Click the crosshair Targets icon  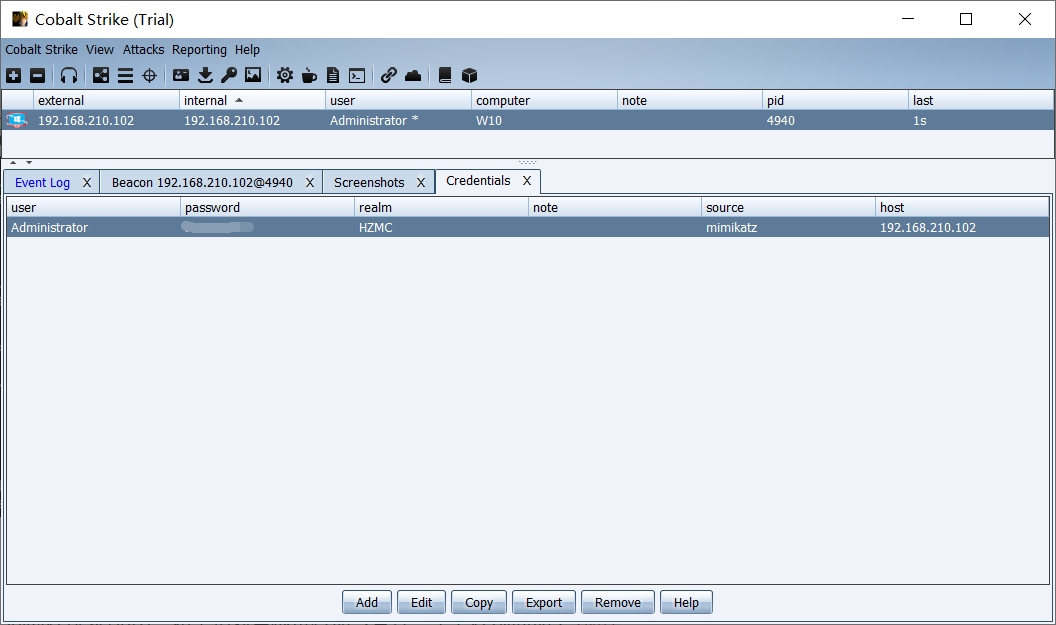tap(149, 75)
